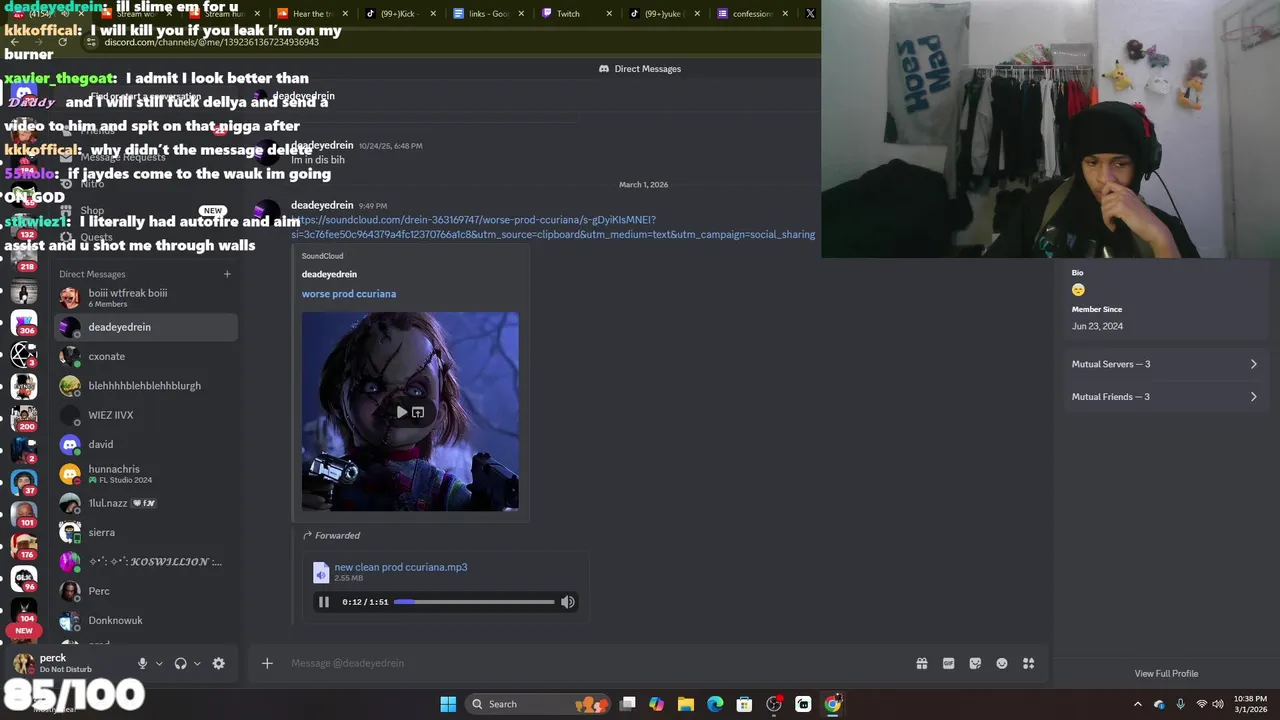
Task: Pause the new clean prod ccuriana audio
Action: point(324,602)
